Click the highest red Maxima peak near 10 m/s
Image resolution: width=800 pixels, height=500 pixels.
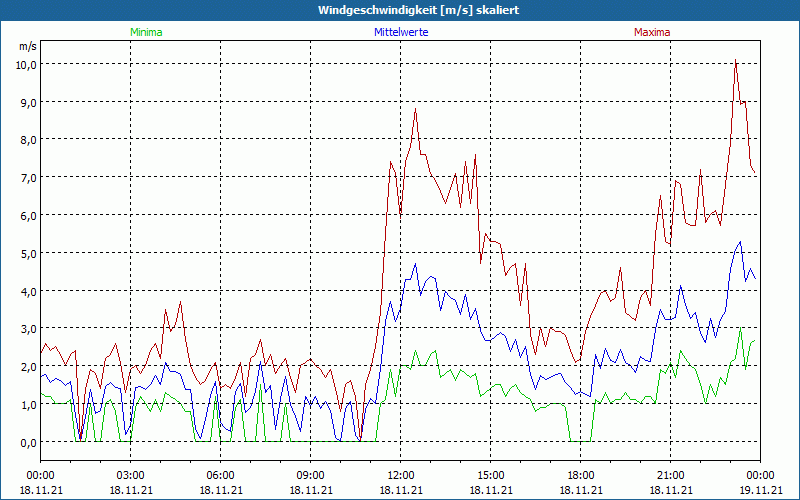736,61
